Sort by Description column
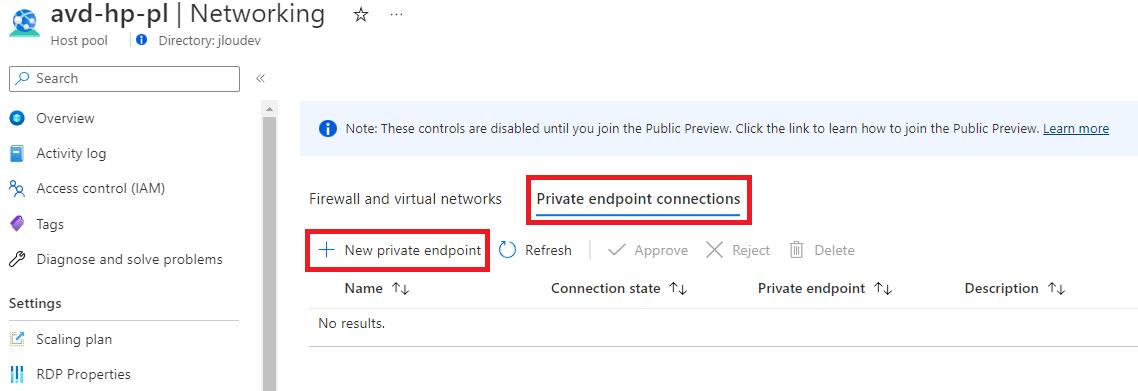Viewport: 1138px width, 391px height. pyautogui.click(x=1015, y=288)
